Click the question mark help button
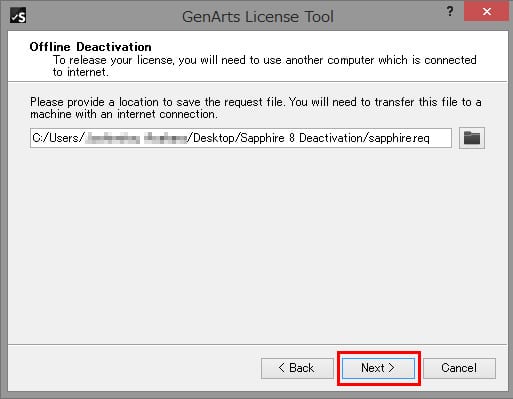Image resolution: width=513 pixels, height=399 pixels. click(x=450, y=12)
